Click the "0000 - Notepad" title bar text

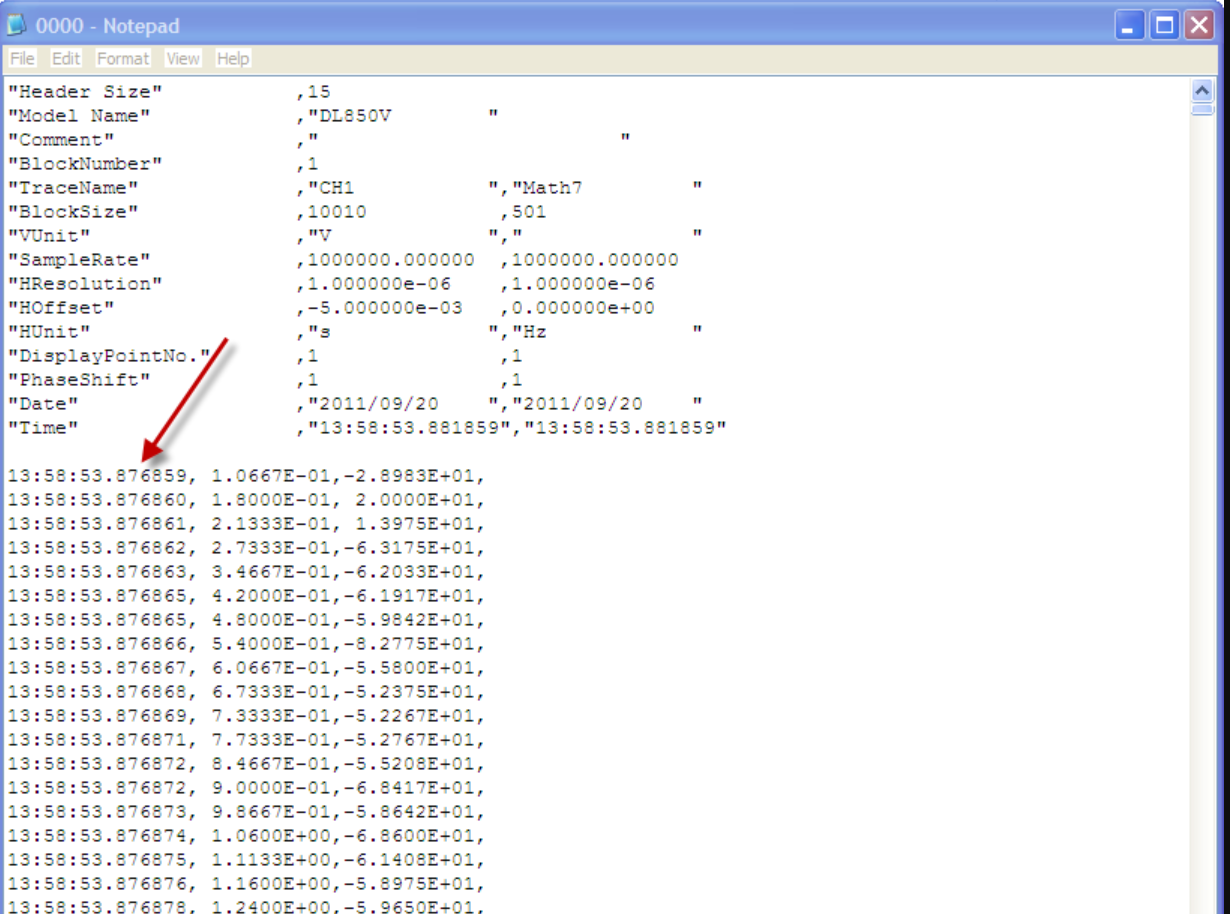coord(108,26)
